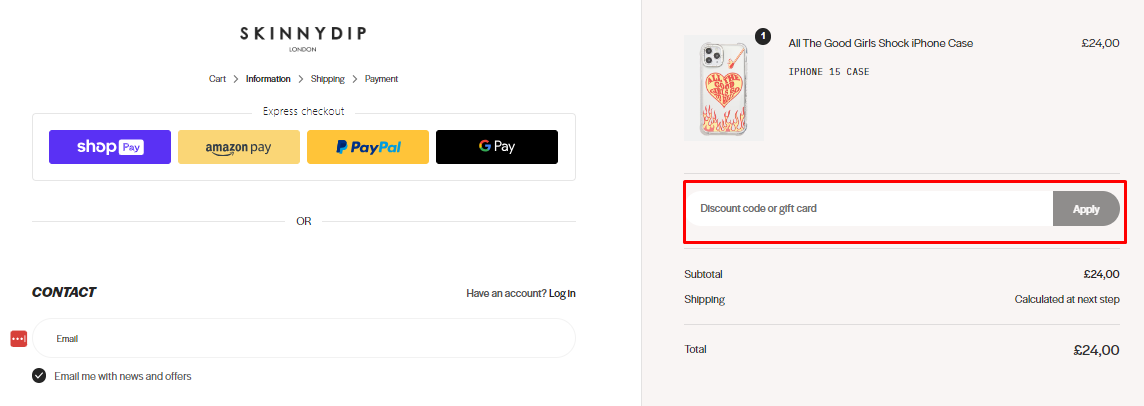
Task: Click the Skinnydip London logo
Action: coord(304,38)
